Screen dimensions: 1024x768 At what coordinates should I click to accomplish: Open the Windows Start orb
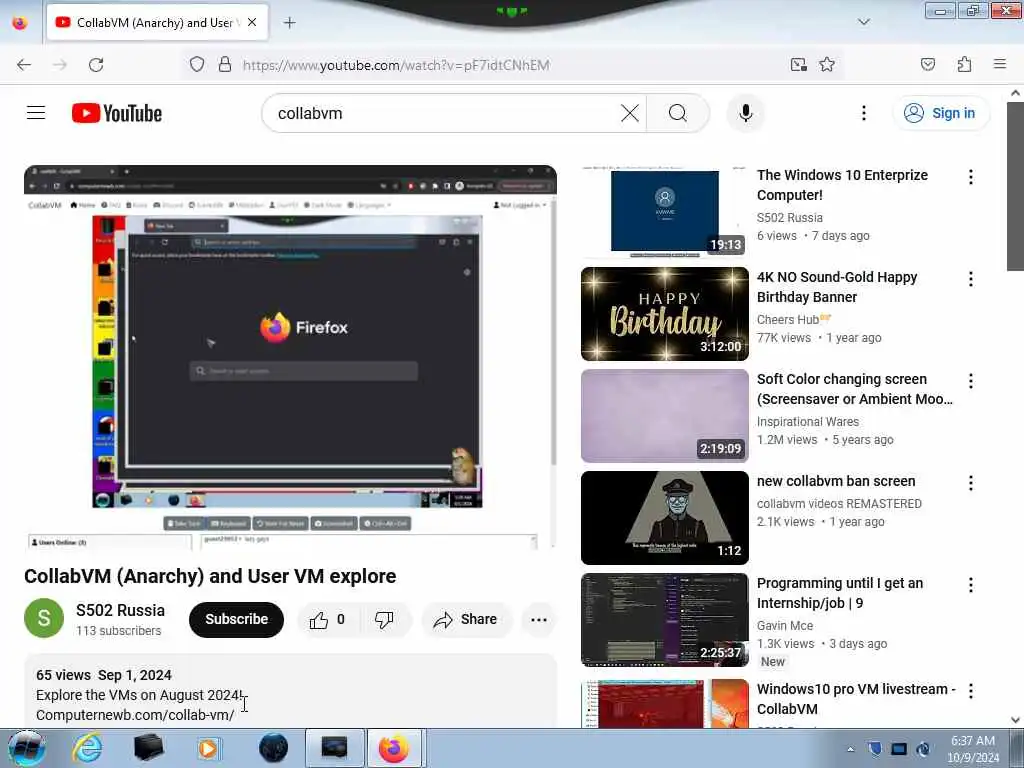click(26, 748)
